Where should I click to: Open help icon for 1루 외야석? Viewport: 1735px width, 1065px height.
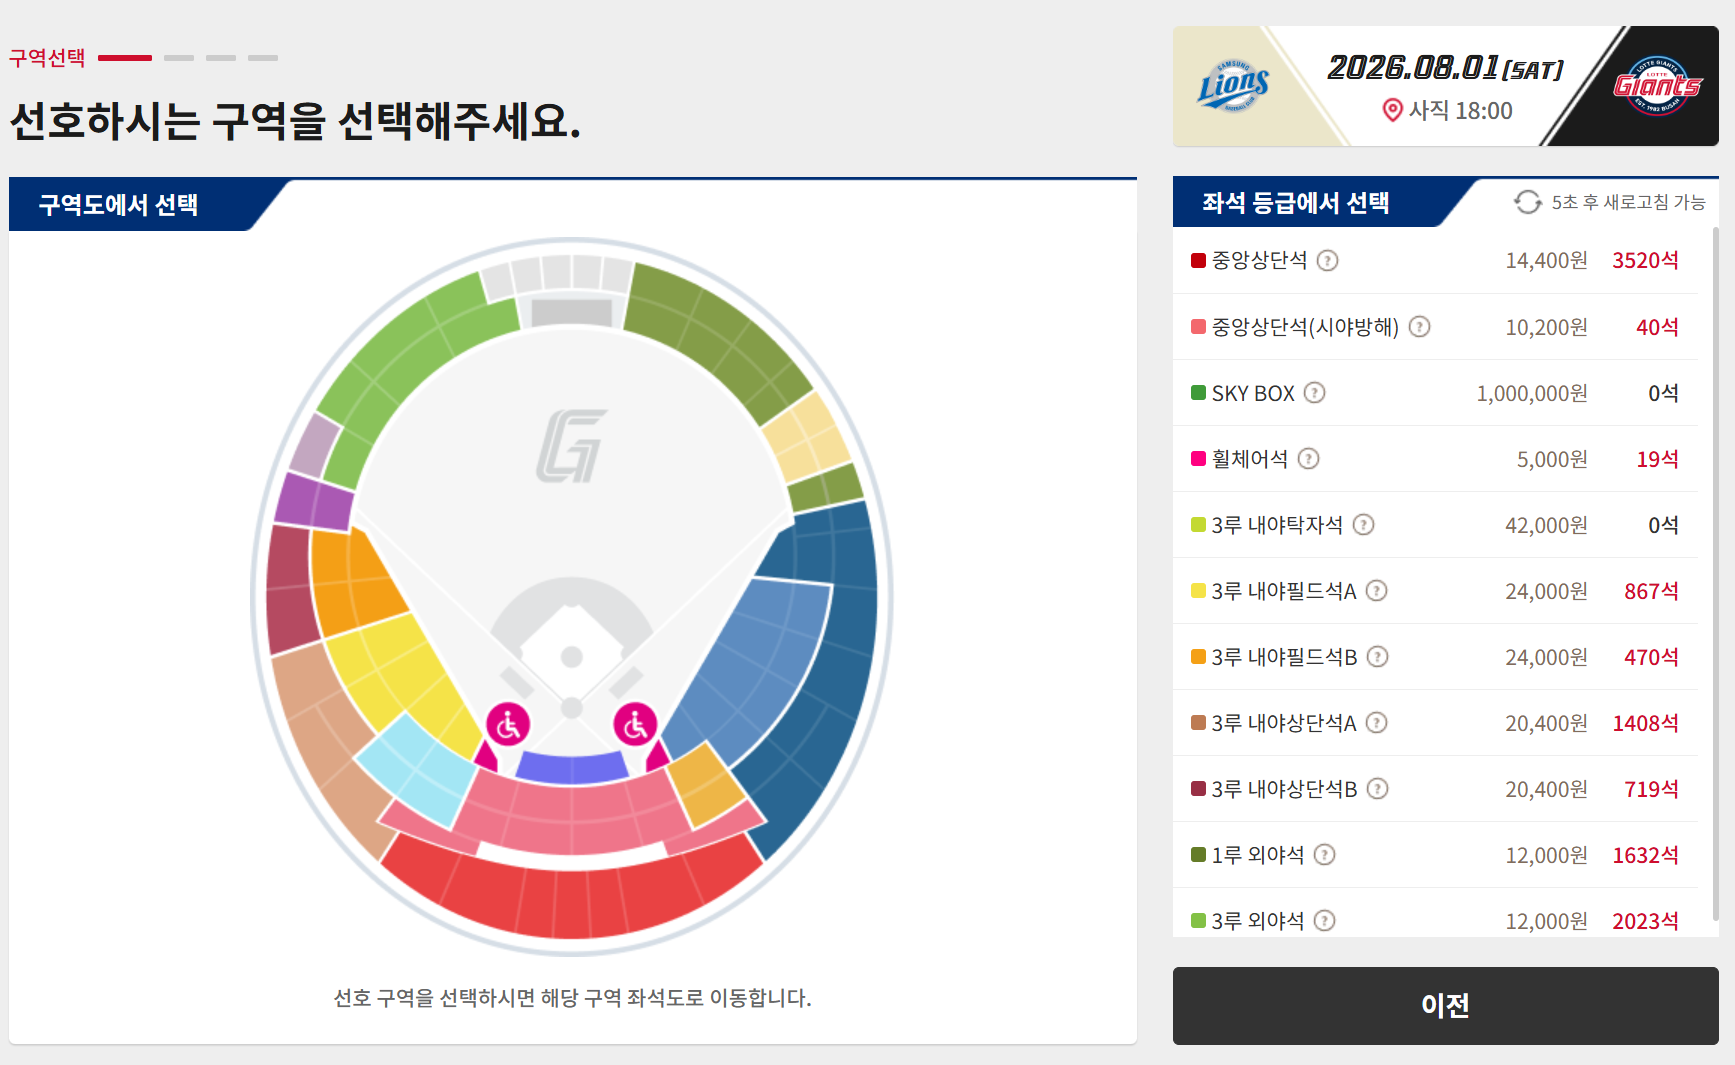pos(1324,855)
